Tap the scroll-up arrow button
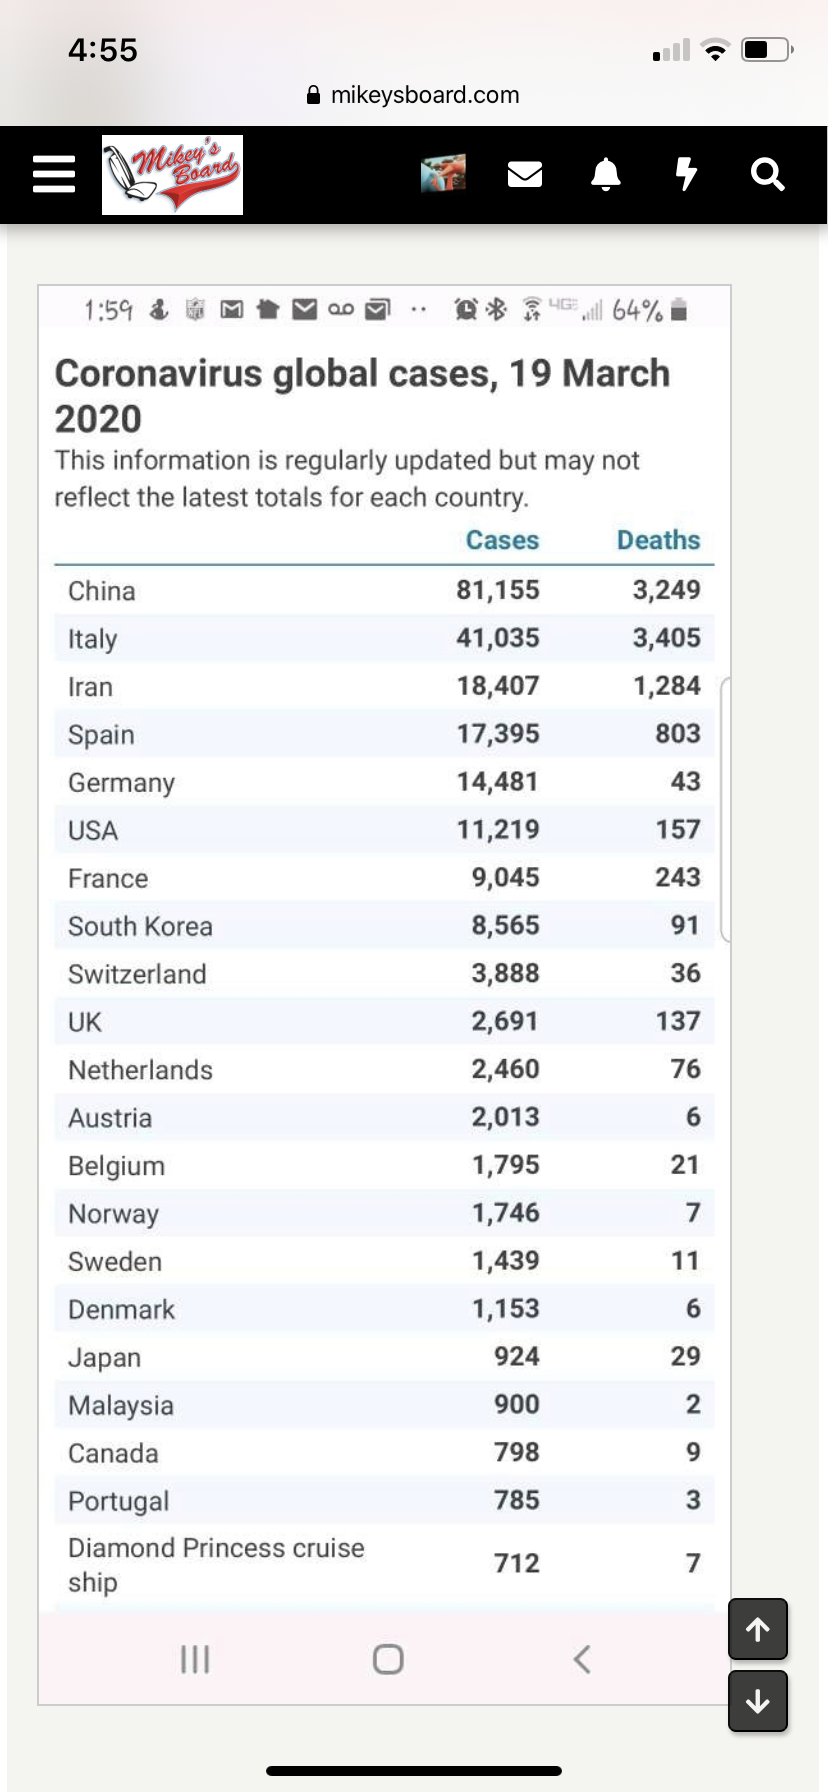The width and height of the screenshot is (828, 1792). (x=758, y=1629)
